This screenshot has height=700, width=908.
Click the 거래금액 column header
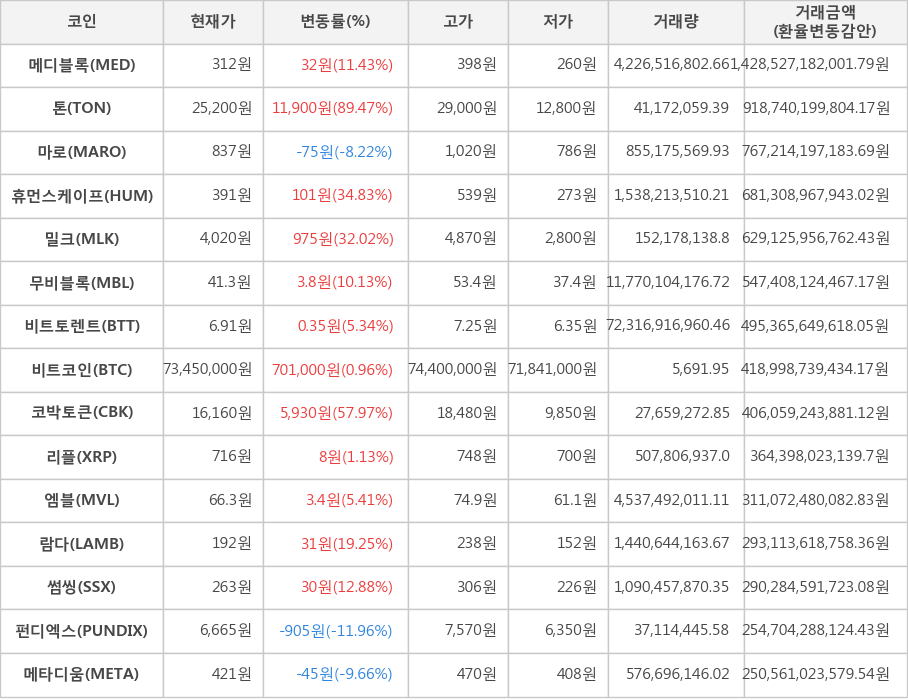click(x=825, y=22)
